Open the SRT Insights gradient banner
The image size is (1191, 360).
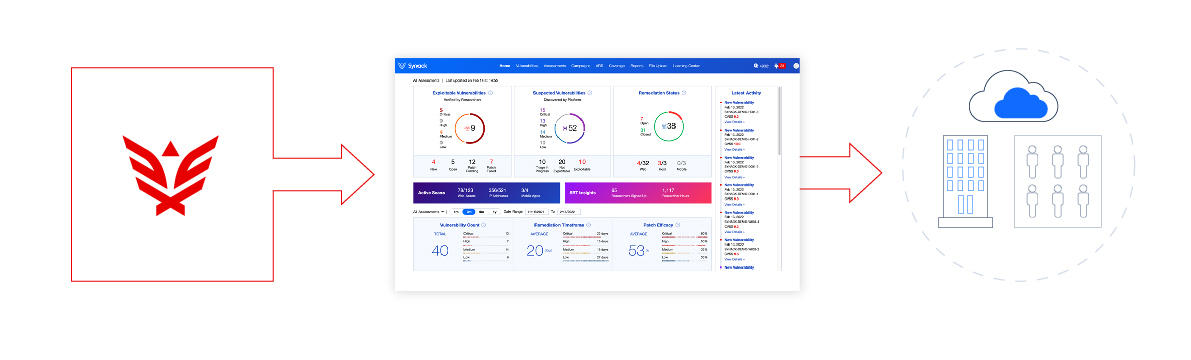(x=638, y=193)
